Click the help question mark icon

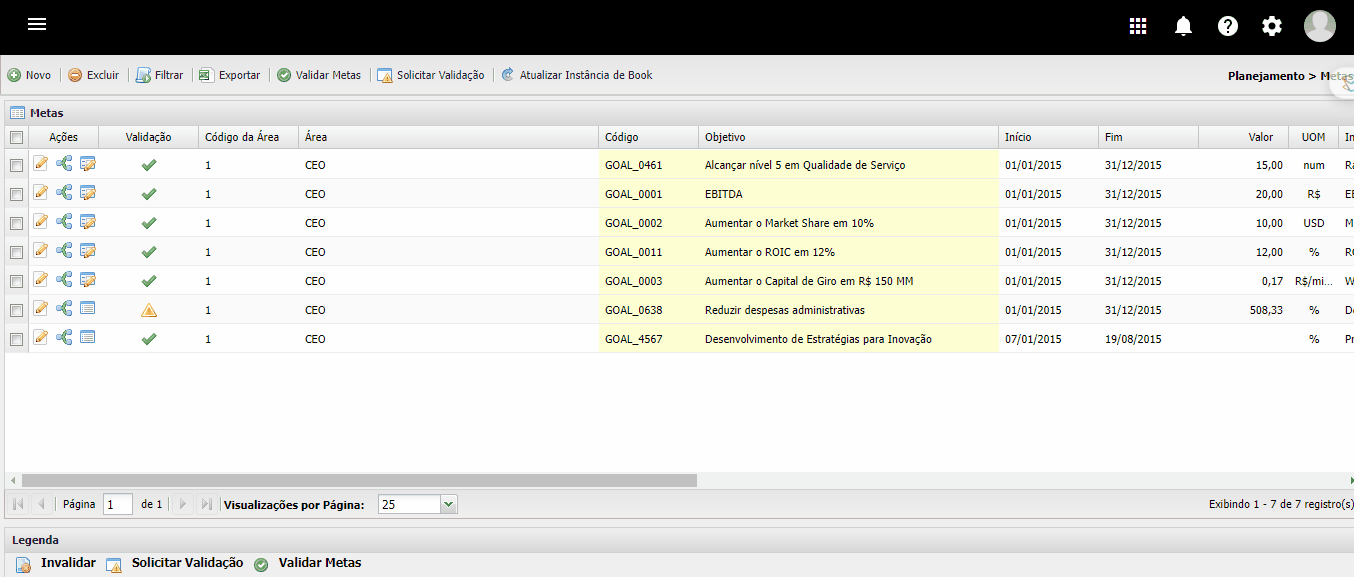(1228, 26)
